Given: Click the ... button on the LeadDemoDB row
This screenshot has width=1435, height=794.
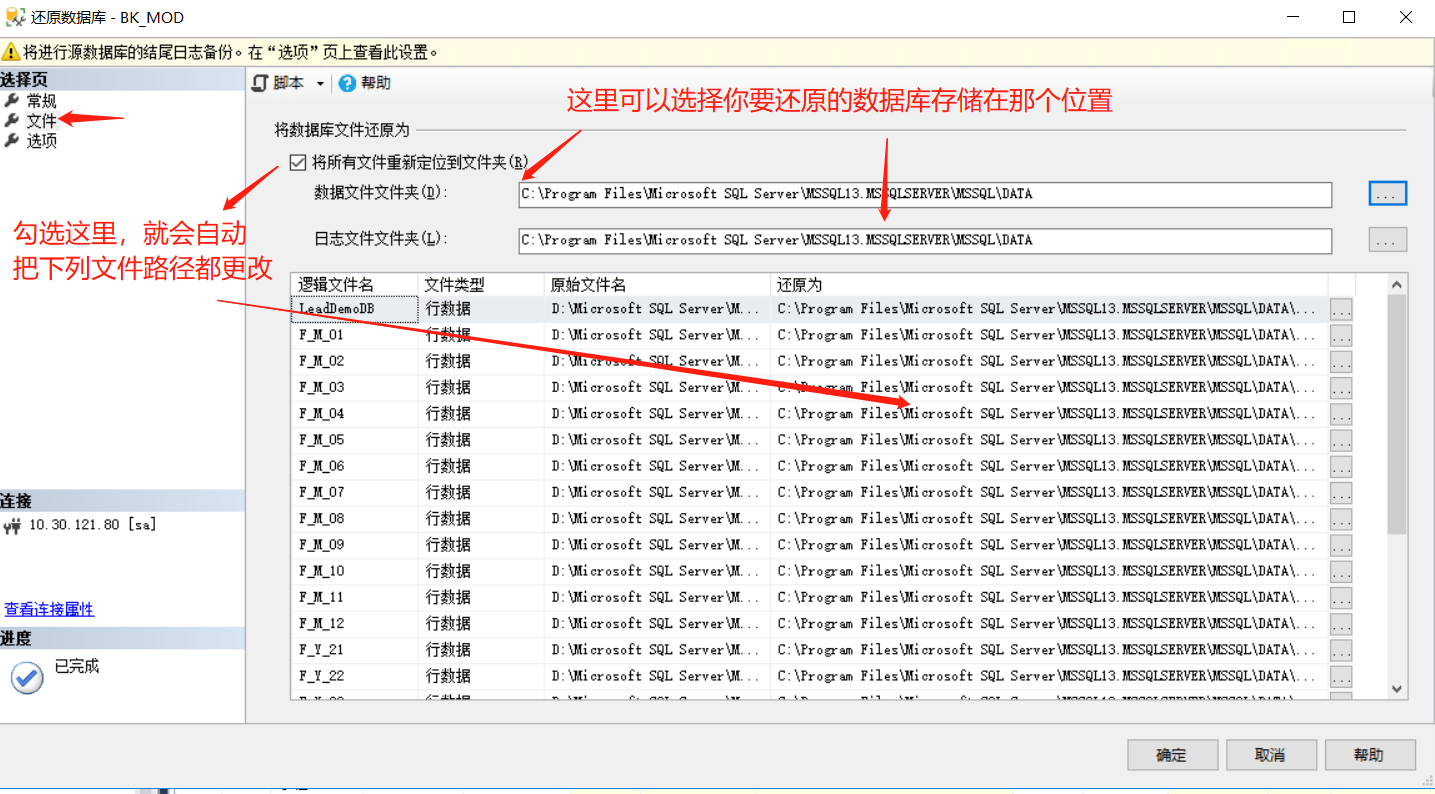Looking at the screenshot, I should click(x=1341, y=308).
